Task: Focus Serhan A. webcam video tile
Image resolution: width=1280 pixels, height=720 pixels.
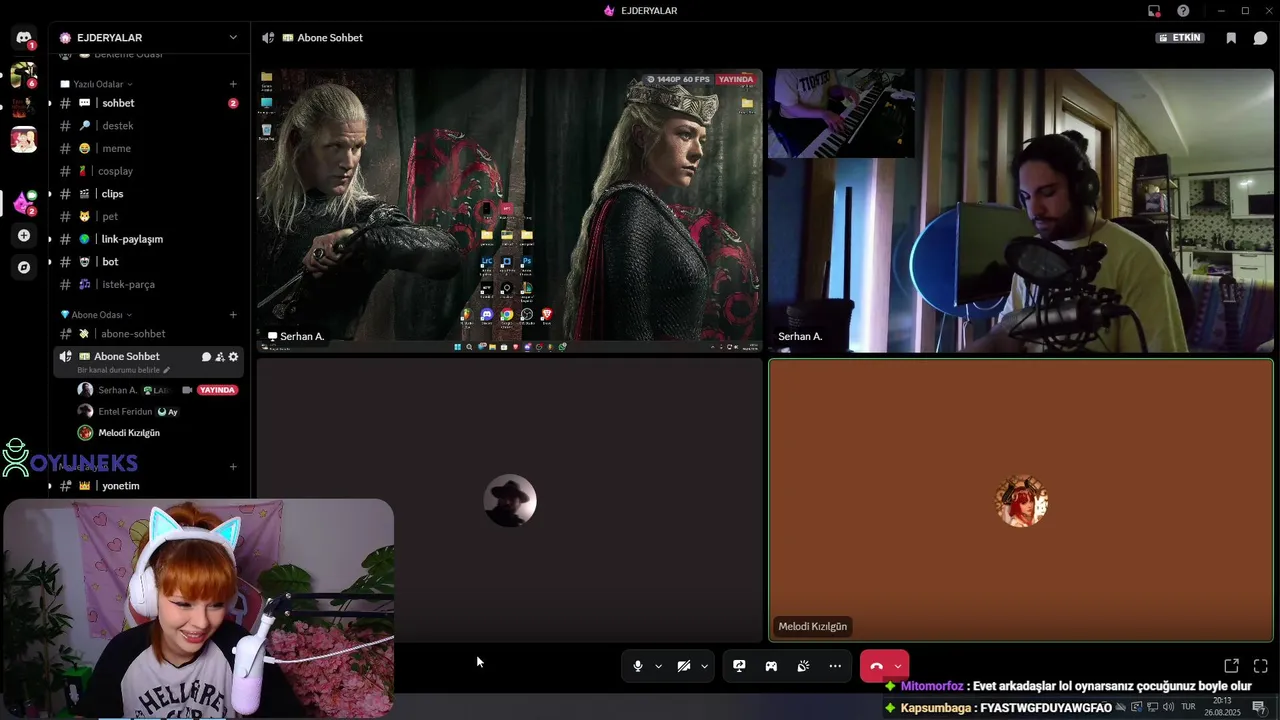Action: 1021,210
